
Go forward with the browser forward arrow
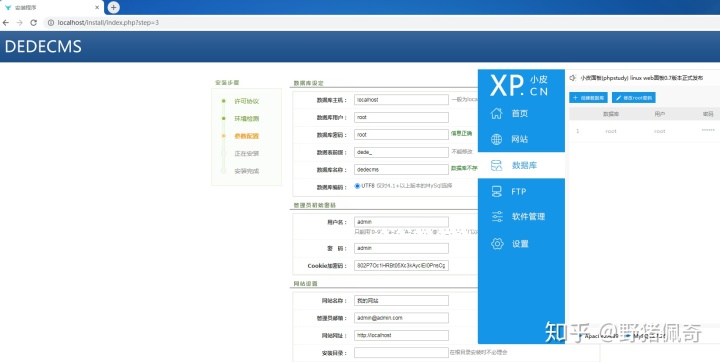pyautogui.click(x=19, y=23)
